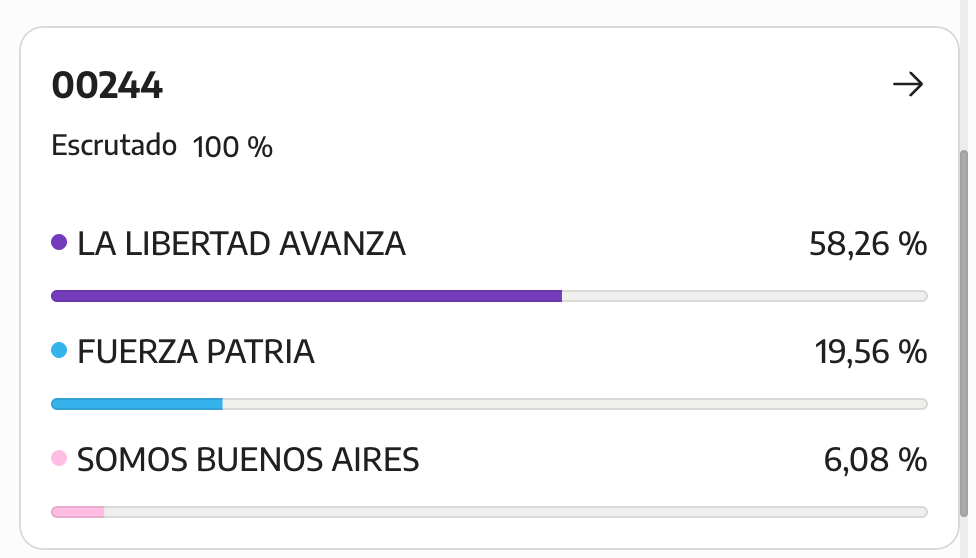Click the vertical scrollbar thumb
Viewport: 976px width, 558px height.
(x=964, y=333)
